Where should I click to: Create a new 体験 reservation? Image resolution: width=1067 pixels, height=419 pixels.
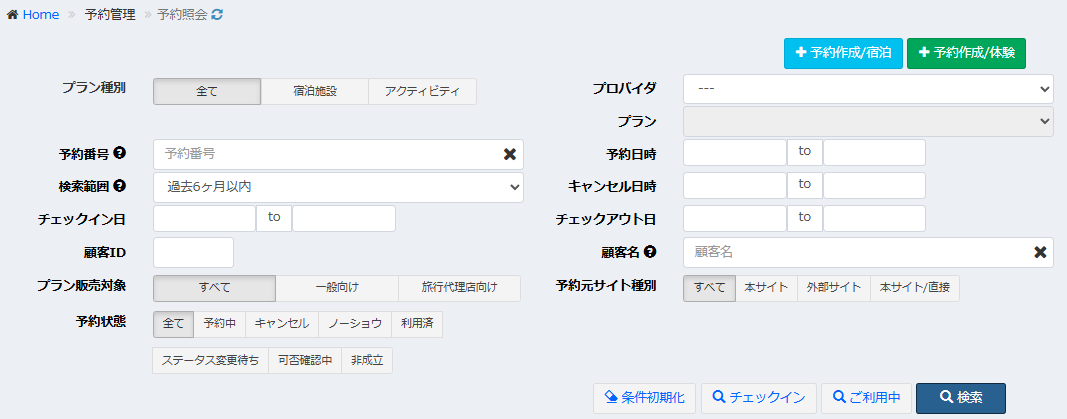966,53
